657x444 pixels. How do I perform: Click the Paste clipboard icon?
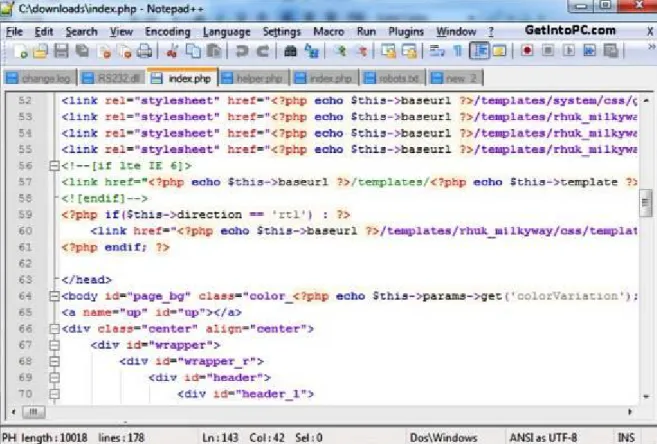(x=214, y=51)
